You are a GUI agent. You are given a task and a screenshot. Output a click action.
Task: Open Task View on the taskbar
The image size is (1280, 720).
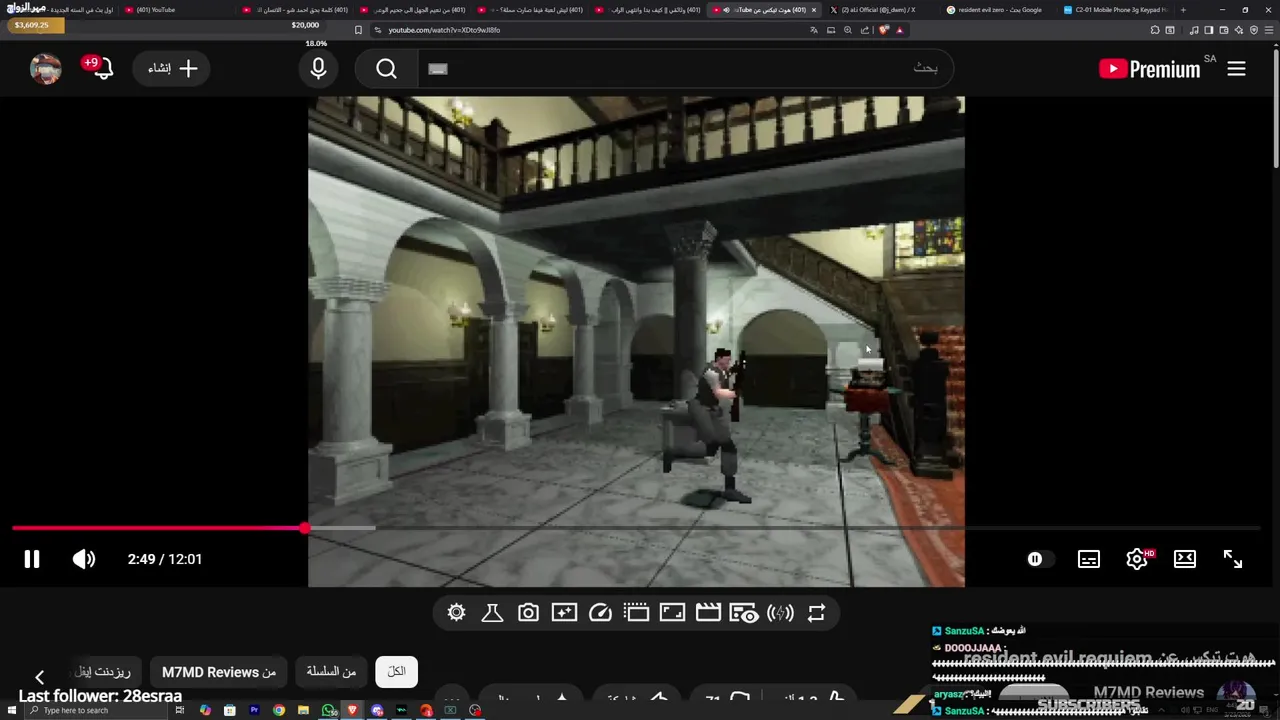tap(181, 710)
